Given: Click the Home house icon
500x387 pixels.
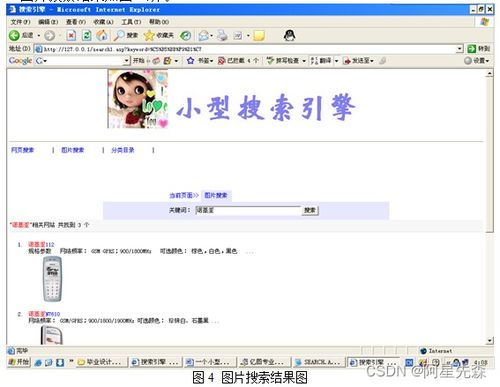Looking at the screenshot, I should click(102, 35).
